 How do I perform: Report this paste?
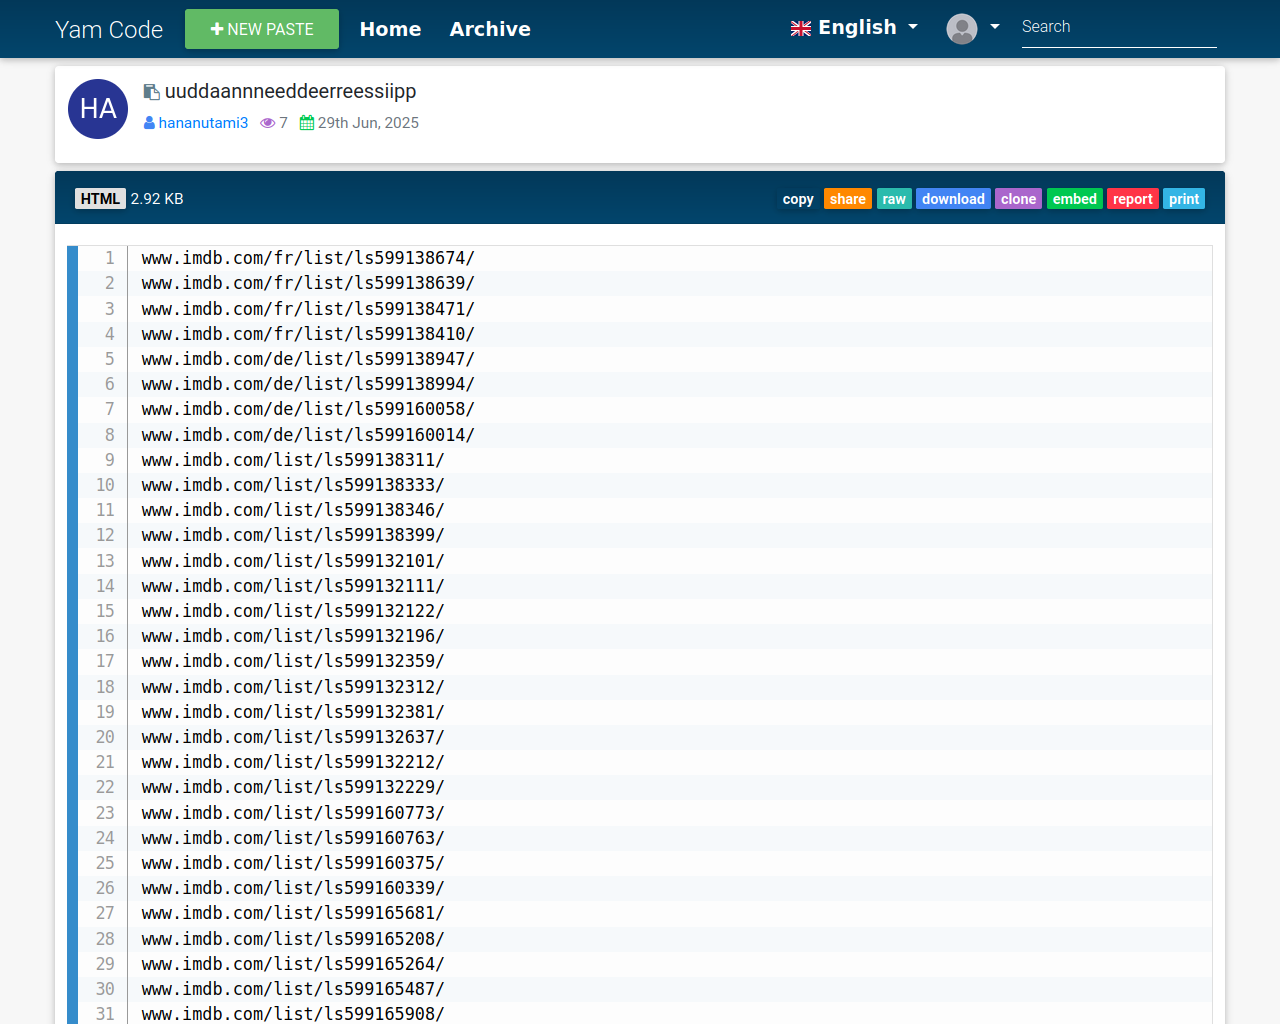pyautogui.click(x=1133, y=199)
